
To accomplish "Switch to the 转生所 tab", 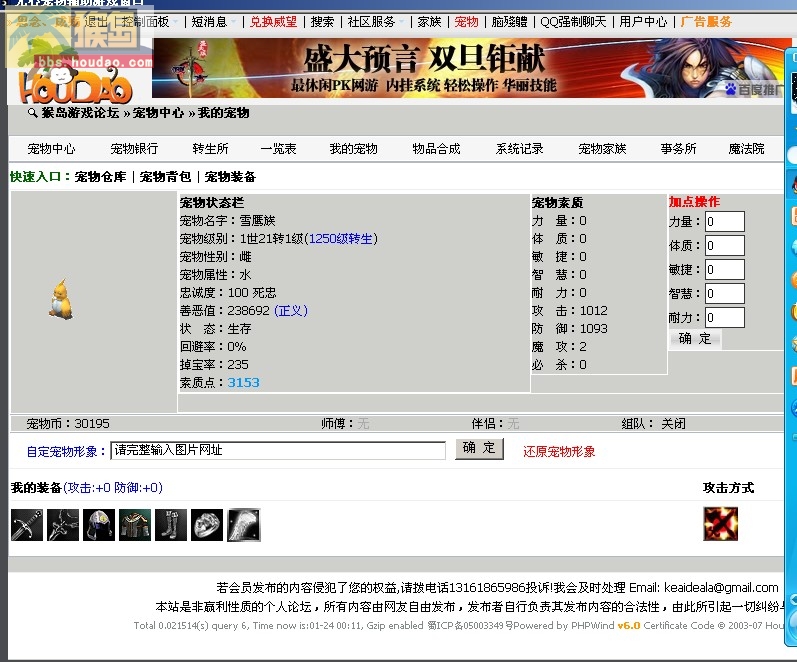I will pos(210,149).
